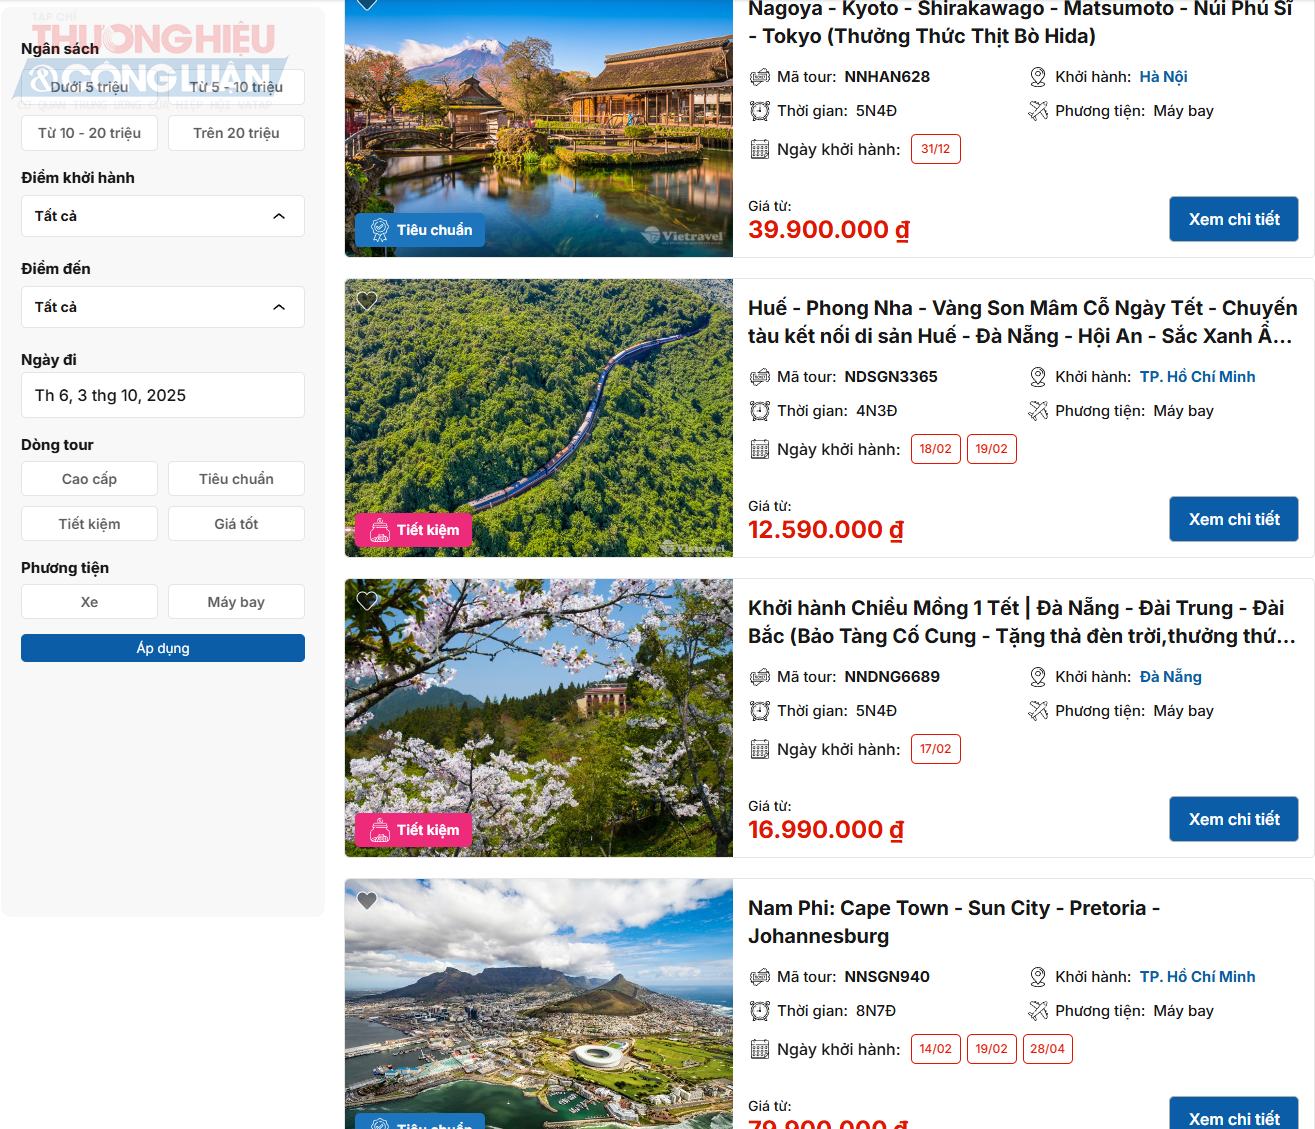
Task: Click the Tiêu chuẩn badge on Japan tour image
Action: click(x=420, y=230)
